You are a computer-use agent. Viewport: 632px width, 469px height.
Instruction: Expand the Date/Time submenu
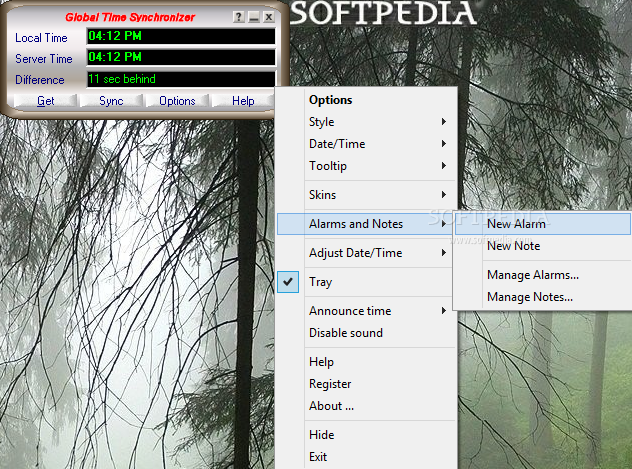click(x=367, y=144)
